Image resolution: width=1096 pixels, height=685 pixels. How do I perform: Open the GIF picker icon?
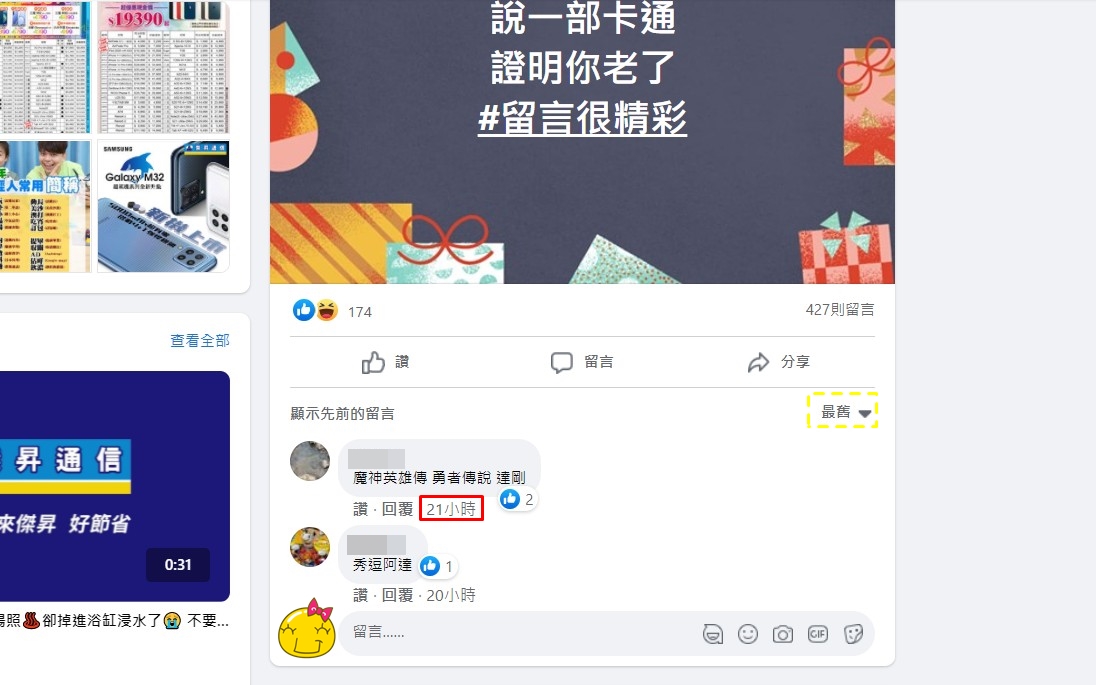click(x=818, y=634)
